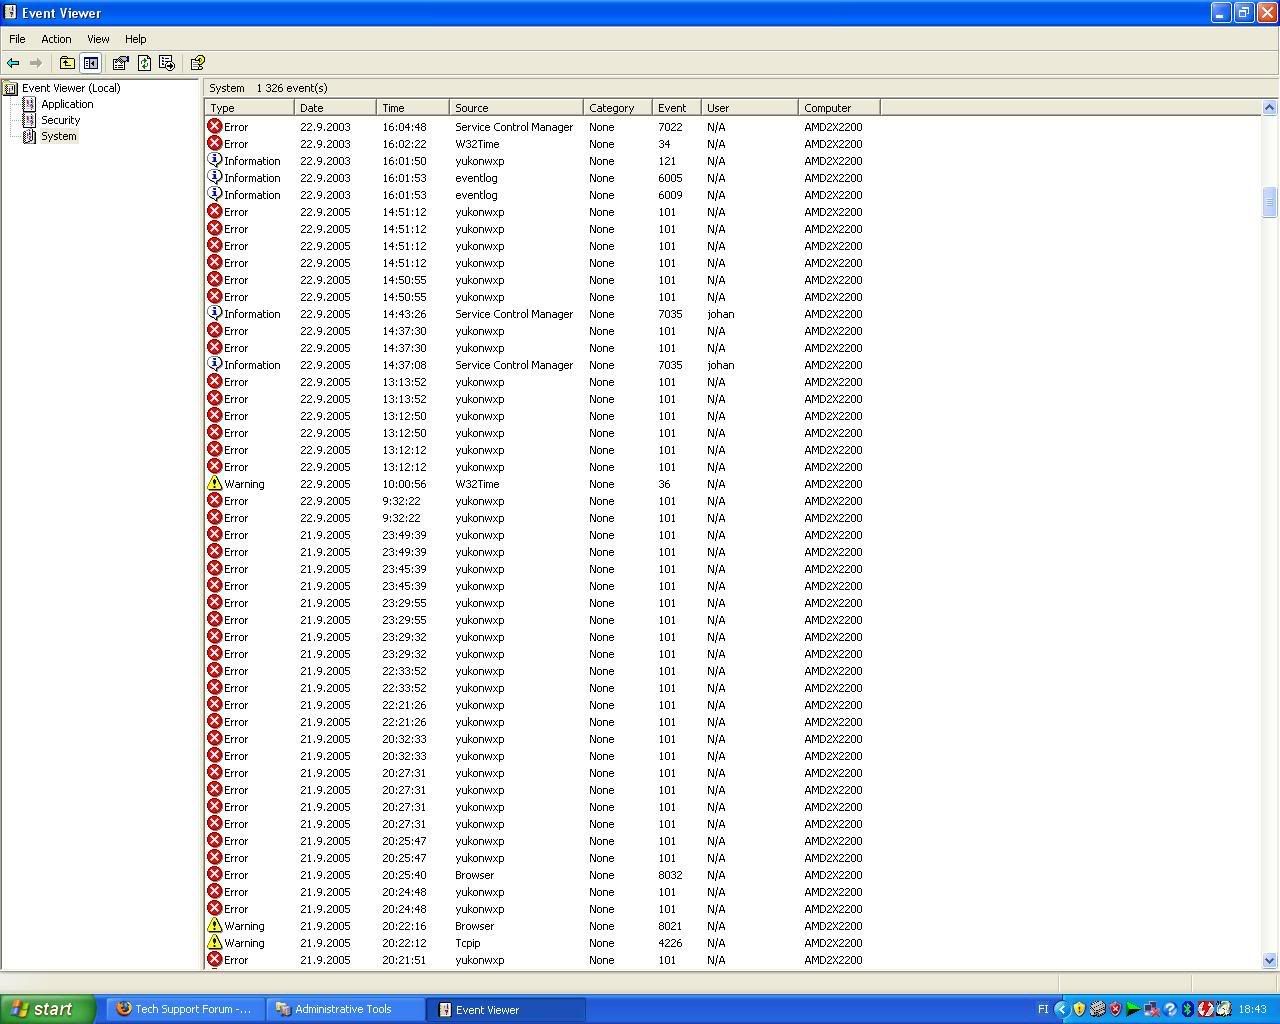Click scrollbar up arrow in event list
This screenshot has height=1024, width=1280.
coord(1270,108)
